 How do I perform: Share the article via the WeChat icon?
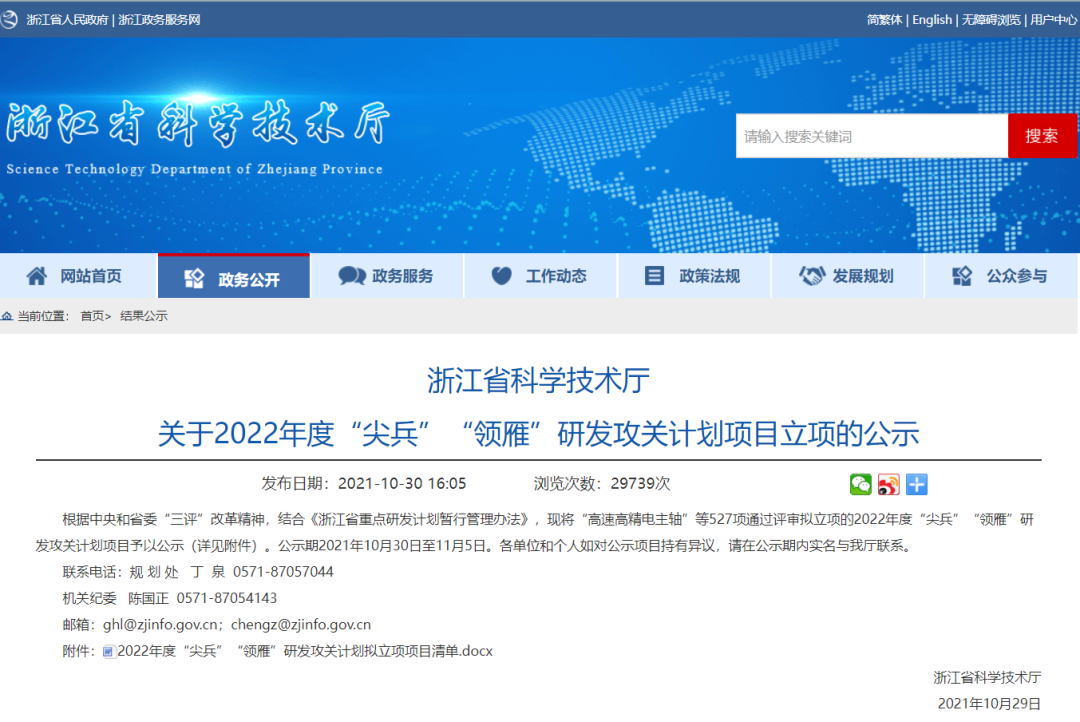click(x=861, y=484)
